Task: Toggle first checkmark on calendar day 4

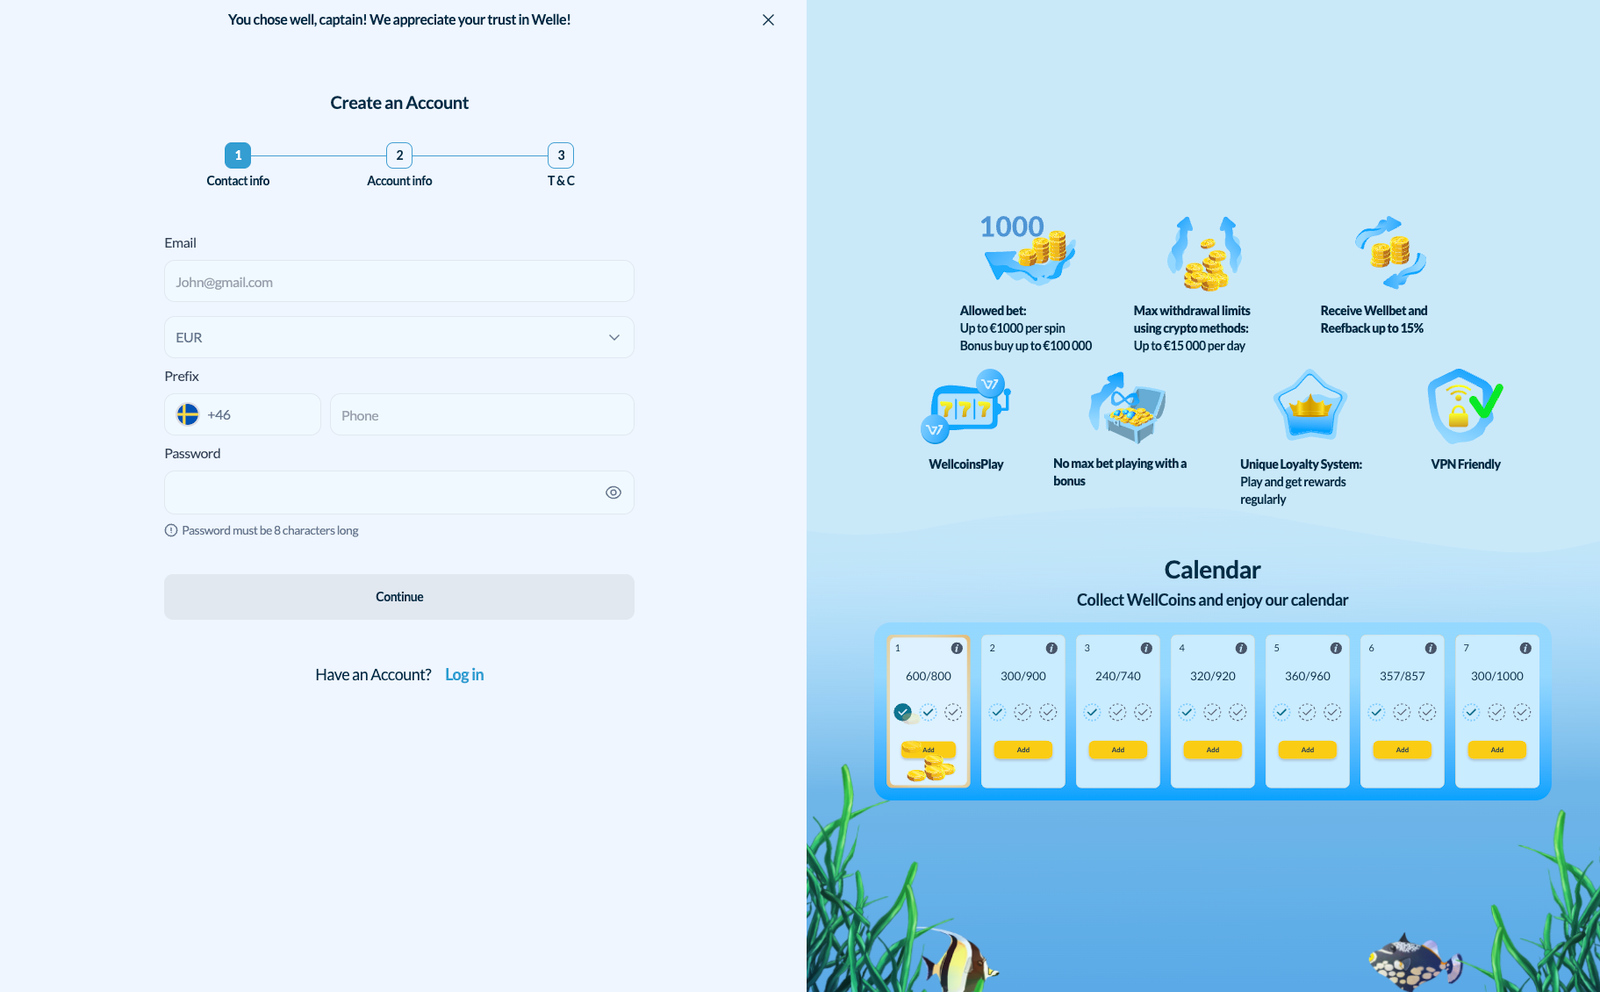Action: coord(1187,712)
